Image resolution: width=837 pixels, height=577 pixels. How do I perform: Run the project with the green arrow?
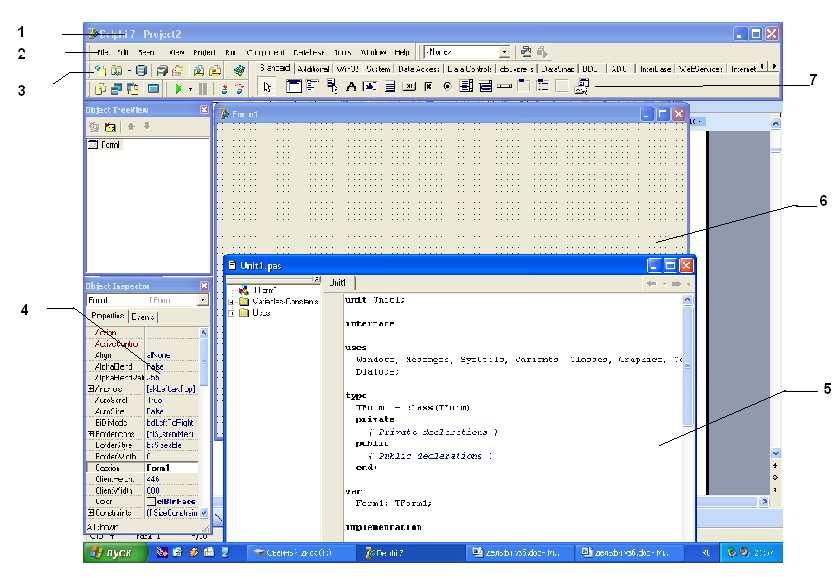click(x=179, y=89)
